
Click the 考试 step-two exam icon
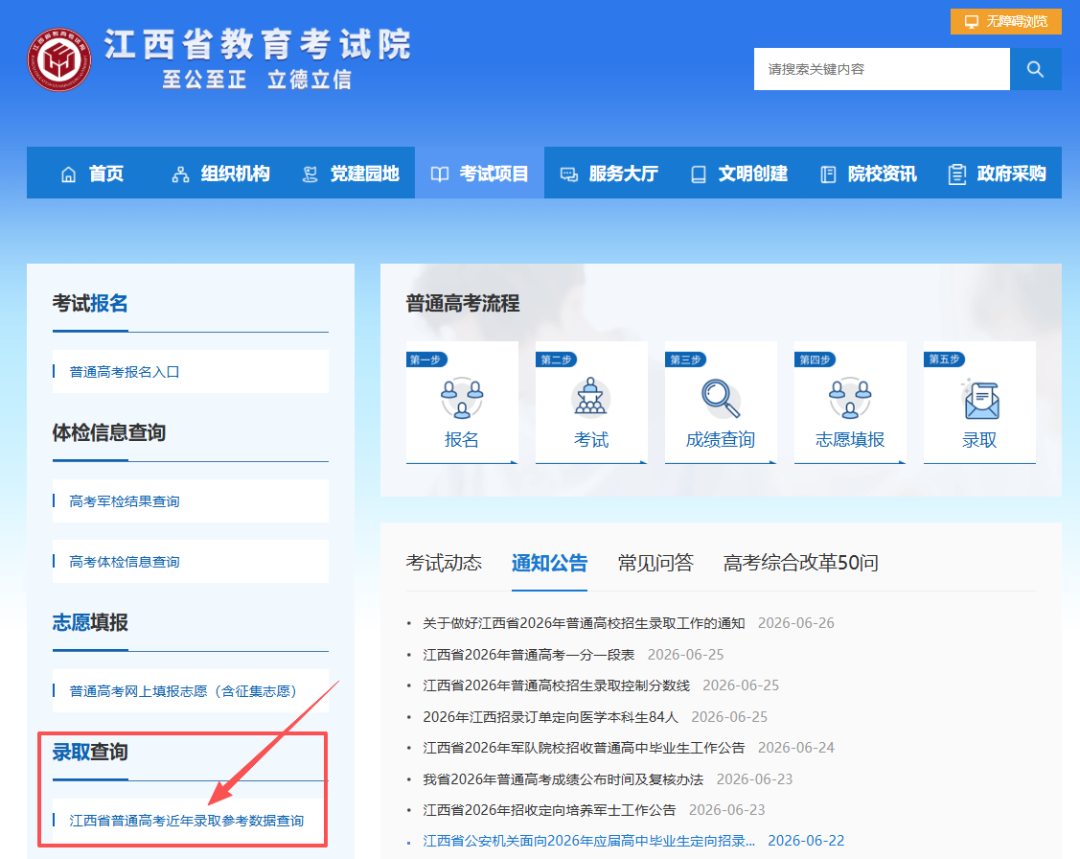pyautogui.click(x=591, y=396)
